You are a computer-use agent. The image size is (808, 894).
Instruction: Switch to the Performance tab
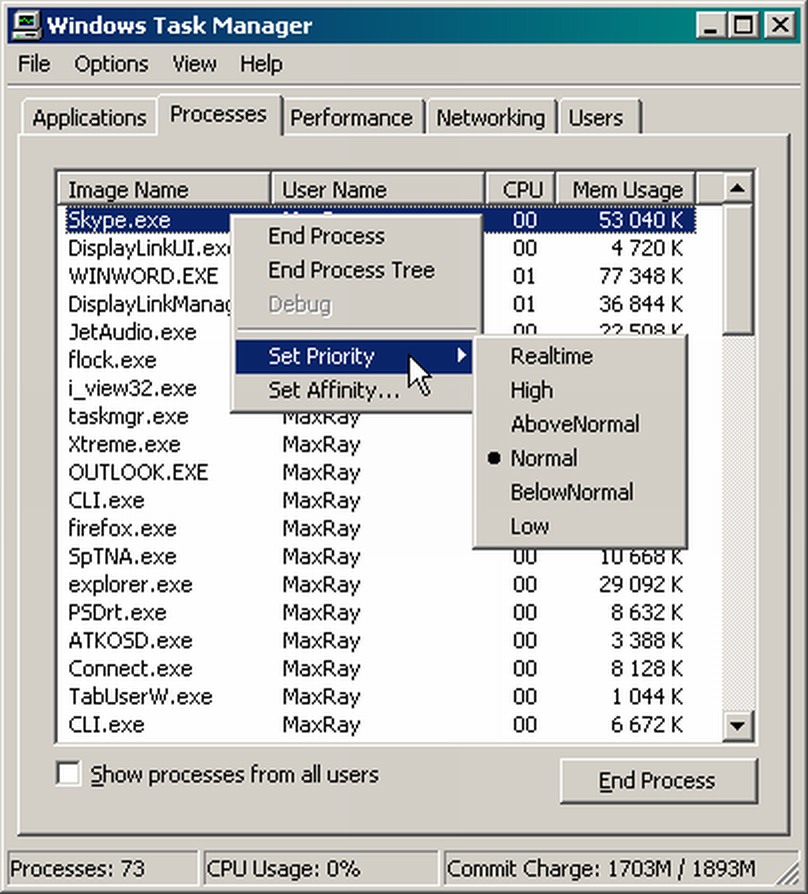(351, 118)
